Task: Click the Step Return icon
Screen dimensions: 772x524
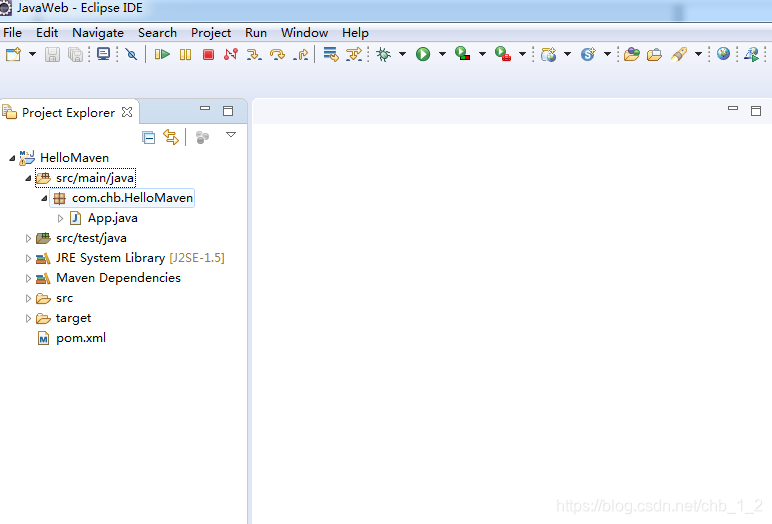Action: click(x=301, y=54)
